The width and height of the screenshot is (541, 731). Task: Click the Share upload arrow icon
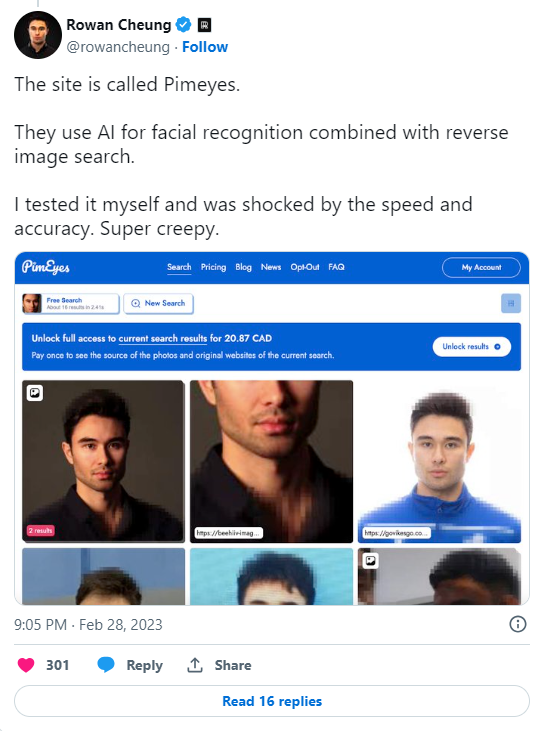(x=195, y=665)
